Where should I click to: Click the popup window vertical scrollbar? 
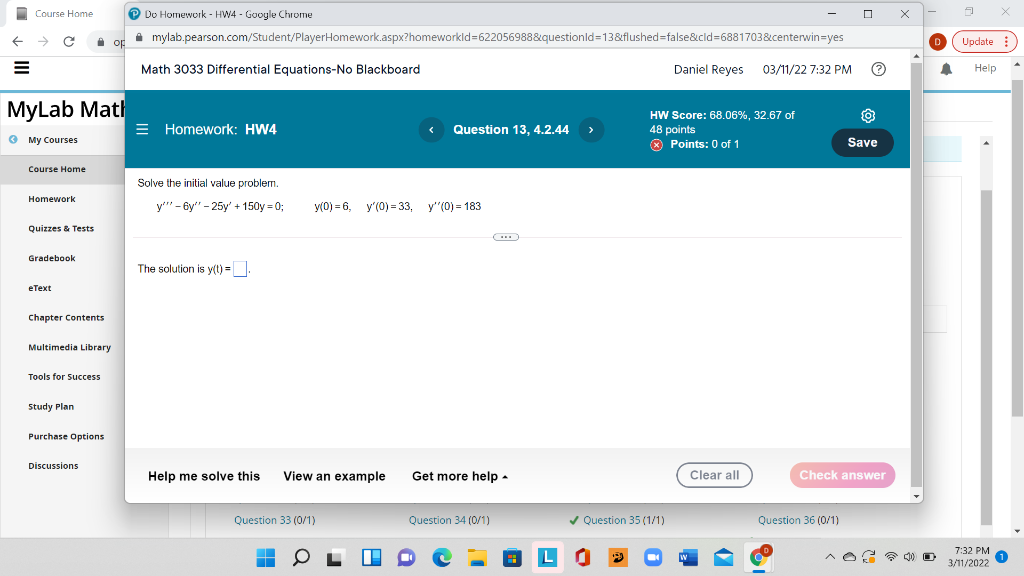point(916,274)
